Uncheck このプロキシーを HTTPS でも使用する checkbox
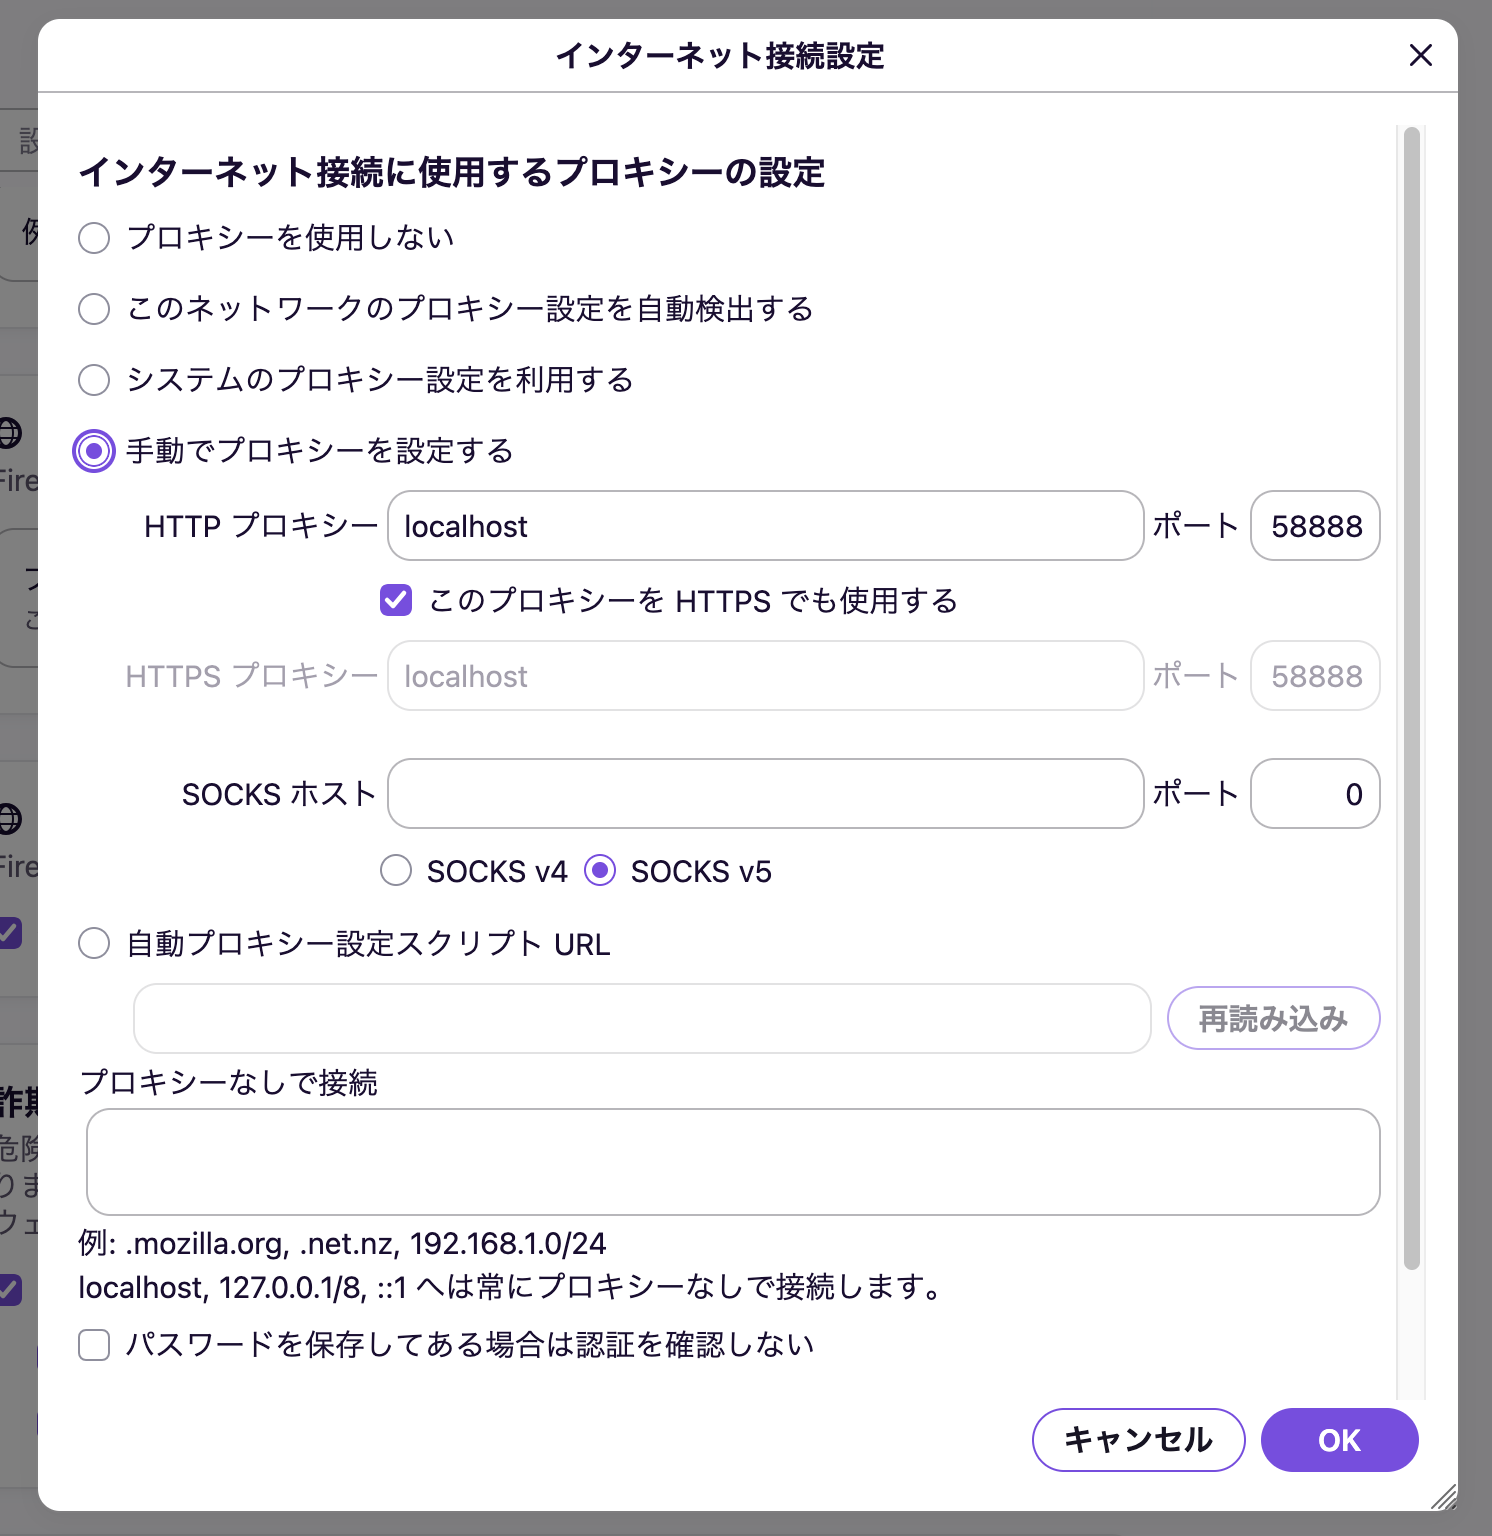The height and width of the screenshot is (1536, 1492). coord(396,601)
